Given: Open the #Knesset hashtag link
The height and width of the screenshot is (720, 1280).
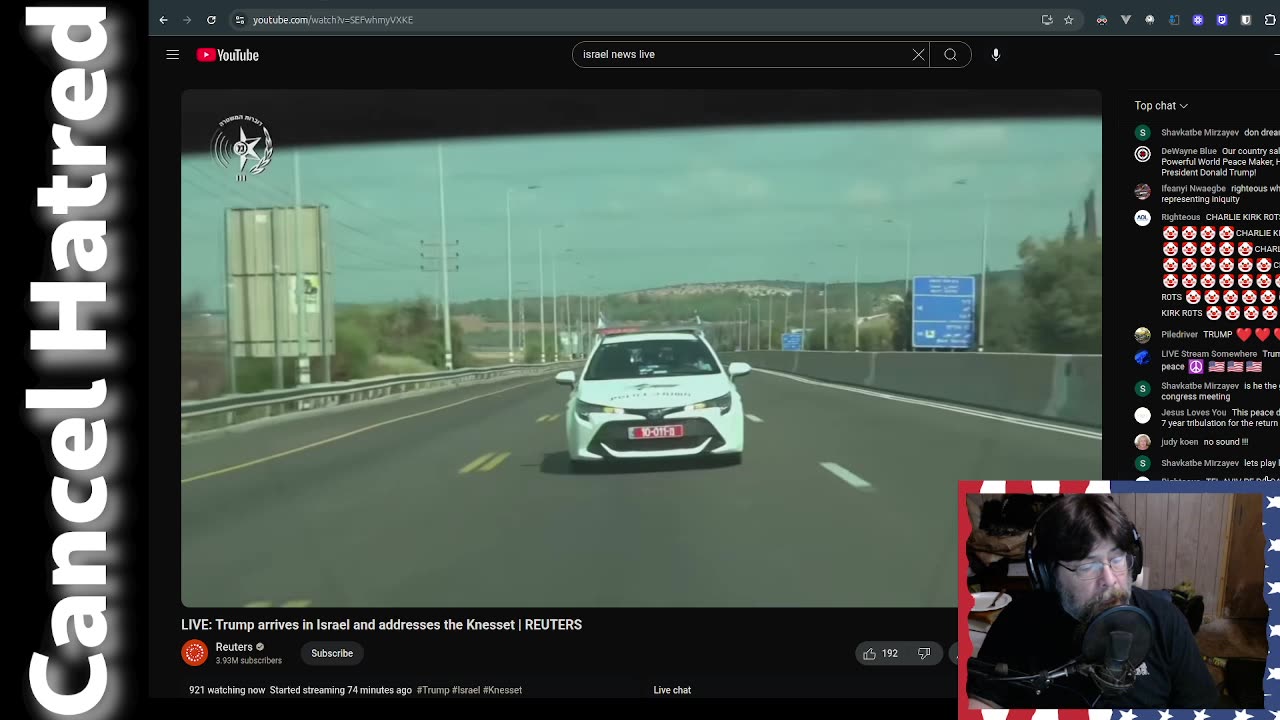Looking at the screenshot, I should pyautogui.click(x=502, y=690).
